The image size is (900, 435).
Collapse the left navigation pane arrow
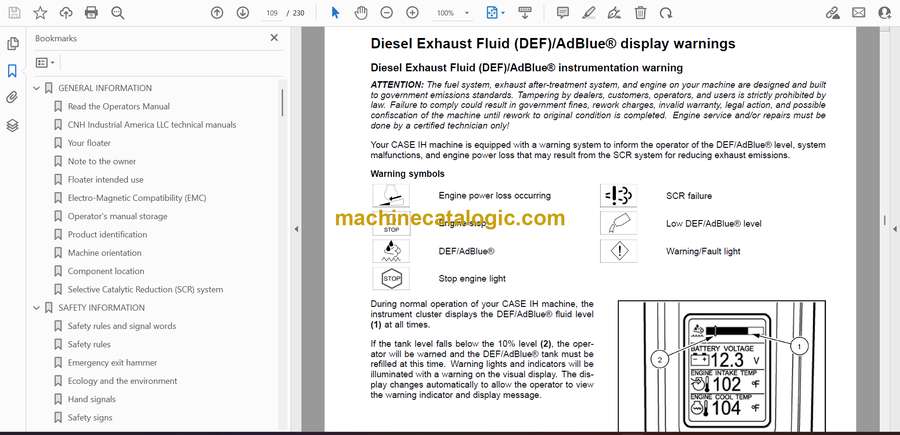296,229
